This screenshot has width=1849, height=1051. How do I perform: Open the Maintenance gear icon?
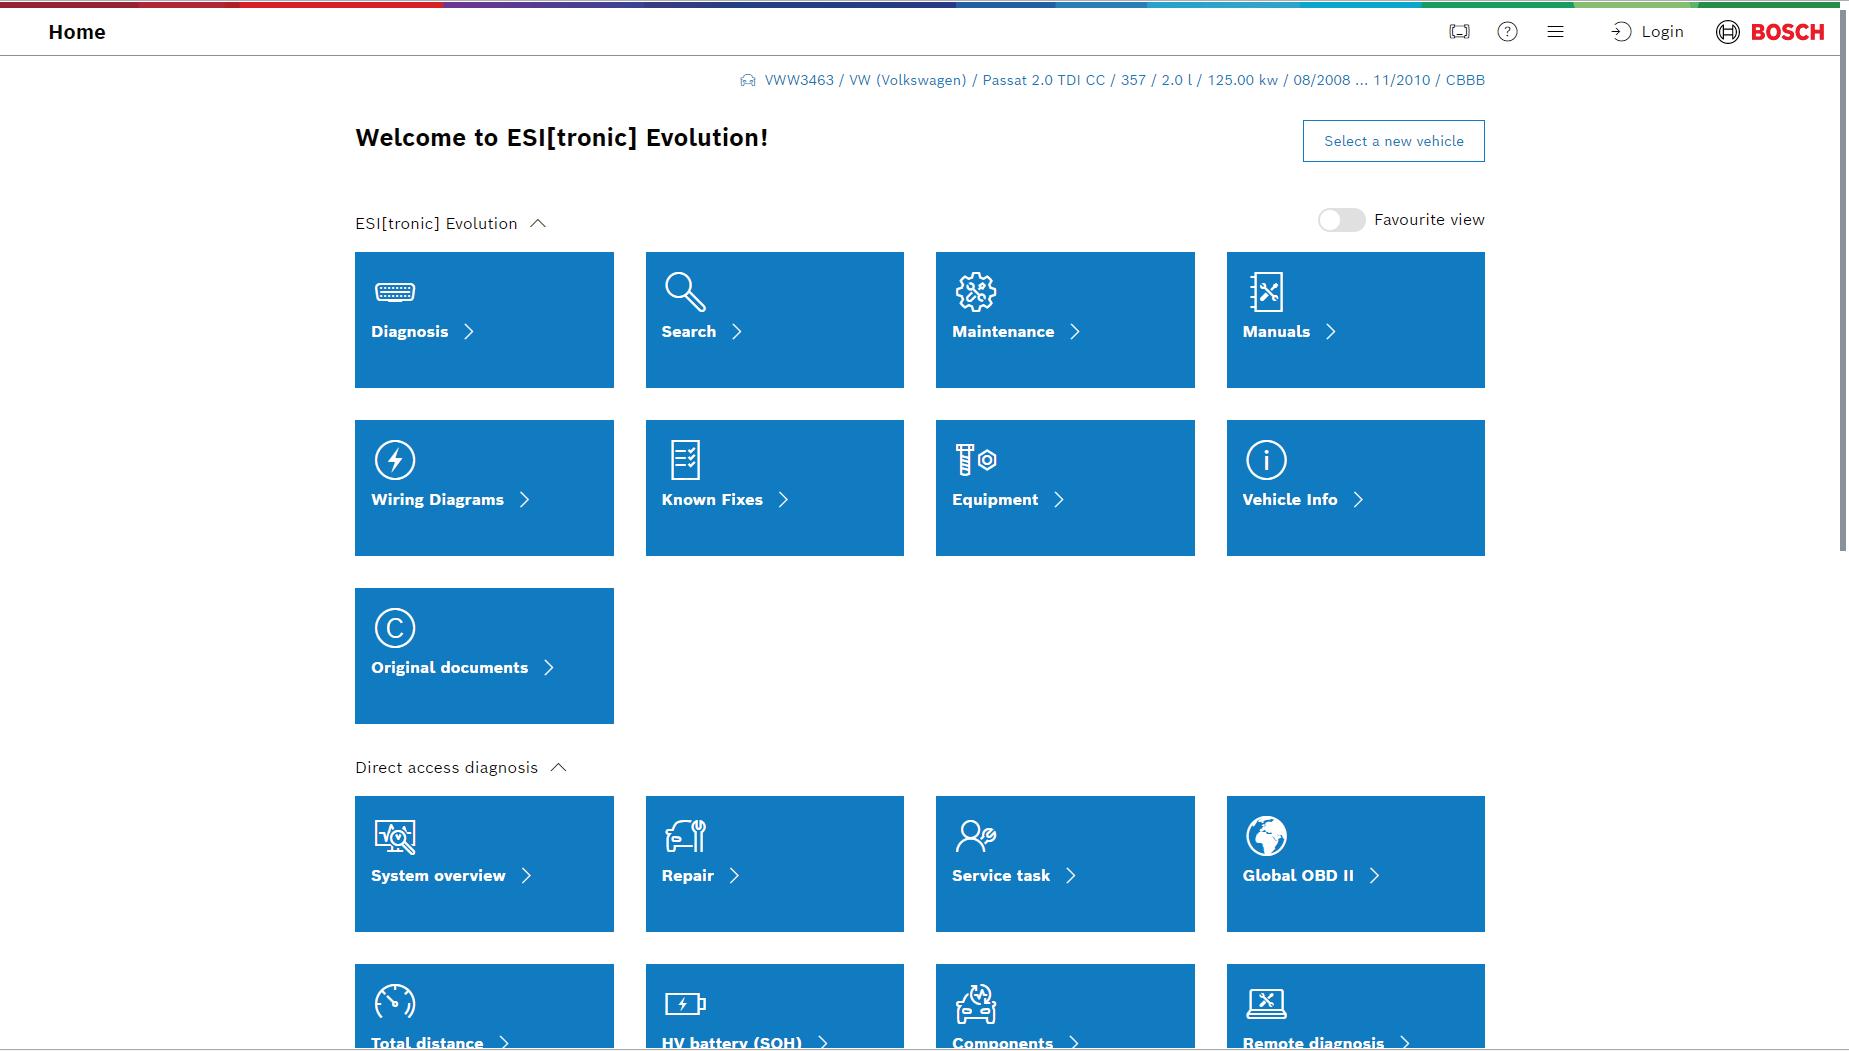[976, 292]
